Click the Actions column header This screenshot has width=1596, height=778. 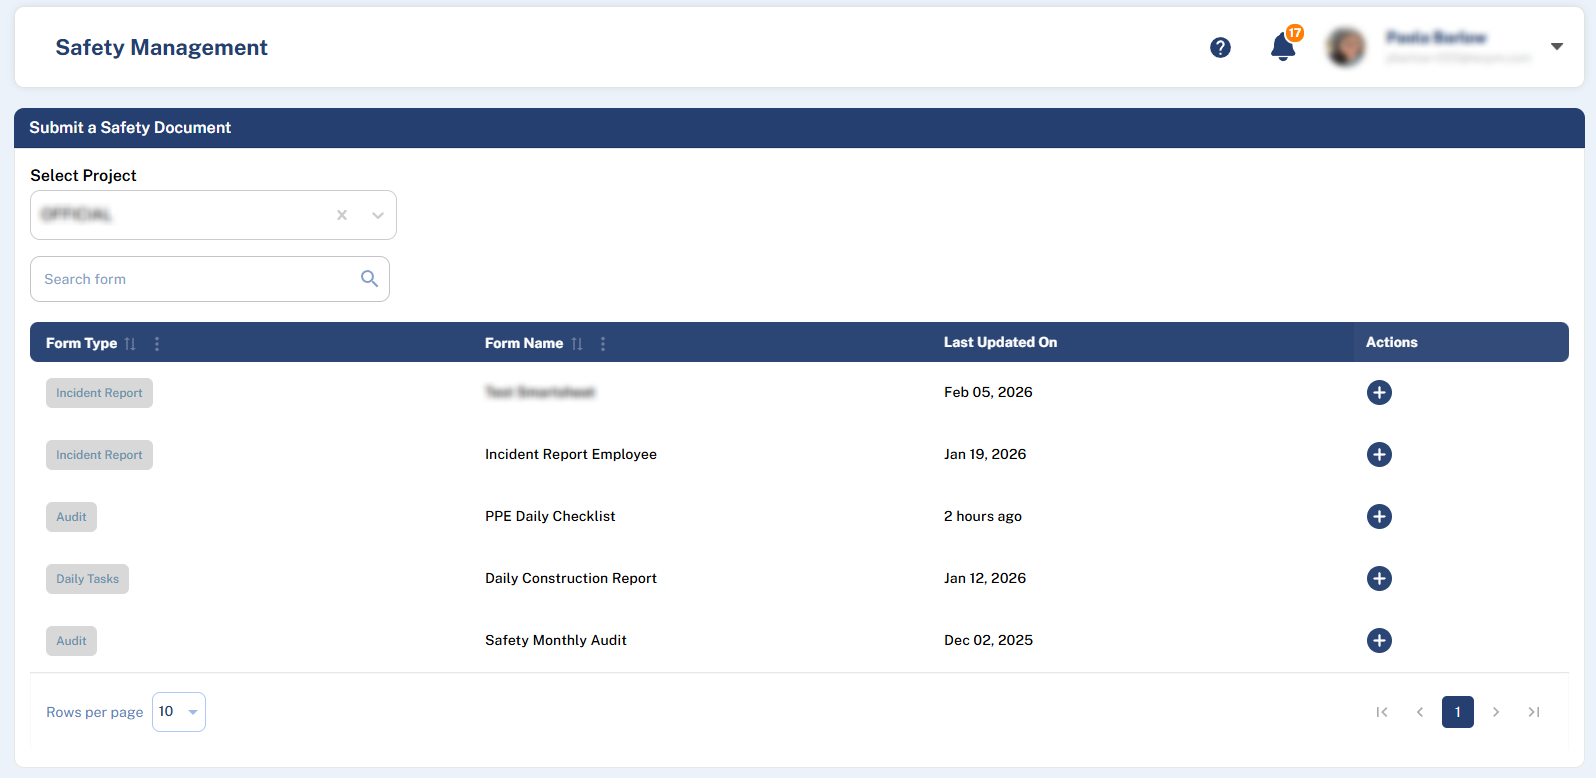pos(1392,342)
